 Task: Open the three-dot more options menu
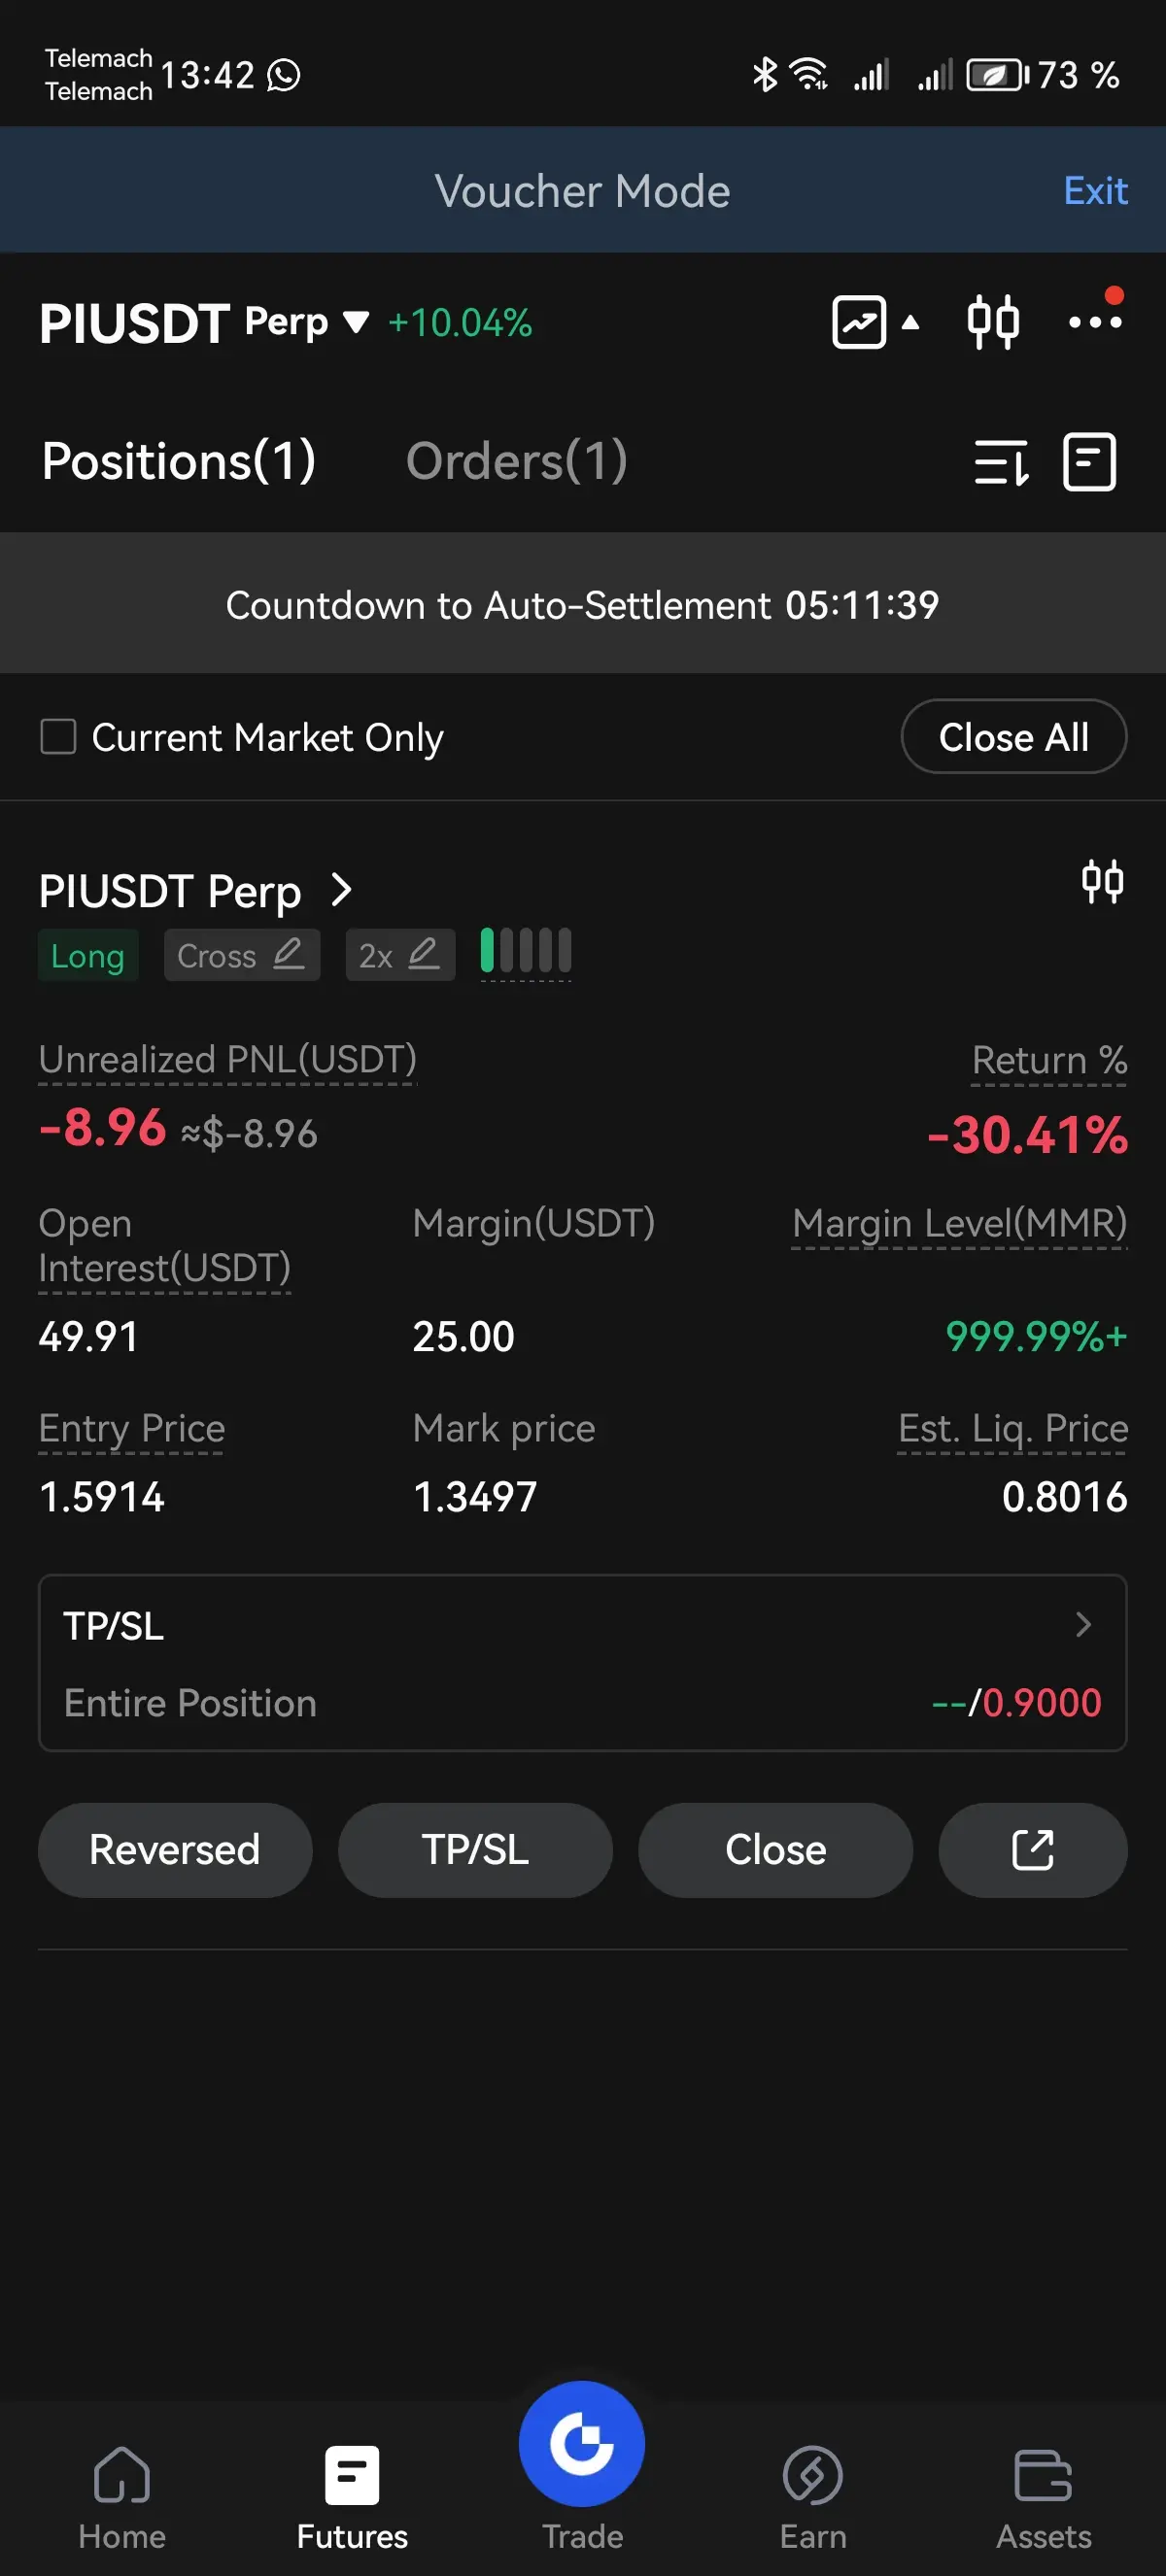click(x=1095, y=320)
